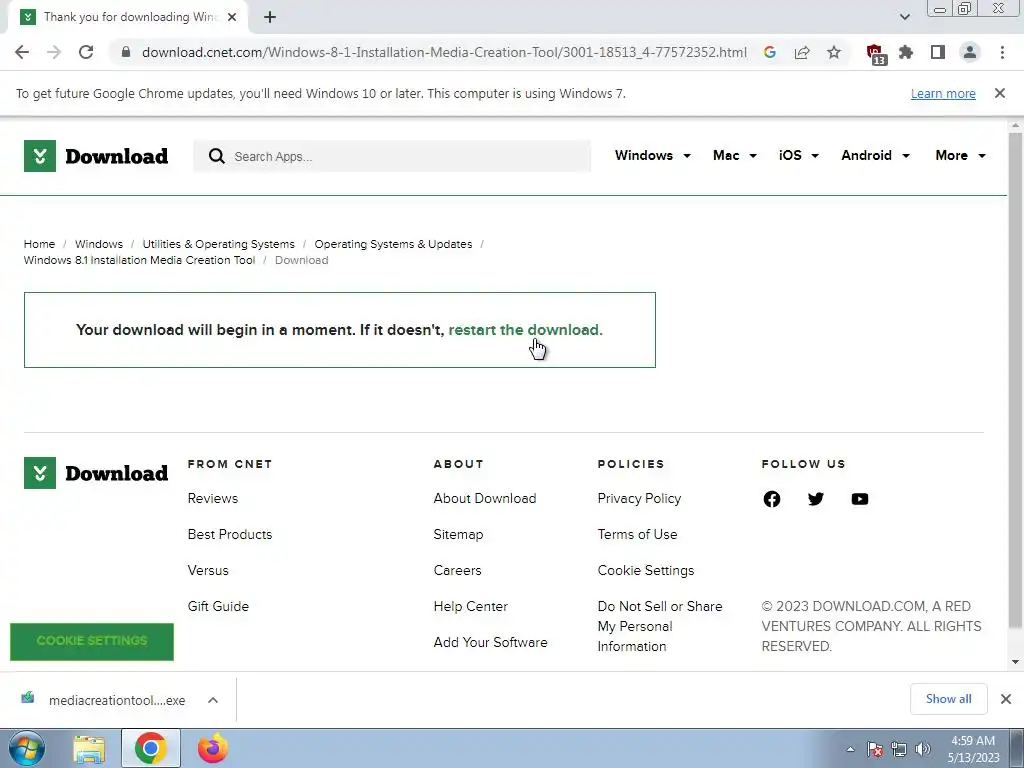The image size is (1024, 768).
Task: Open the Help Center link
Action: click(x=470, y=606)
